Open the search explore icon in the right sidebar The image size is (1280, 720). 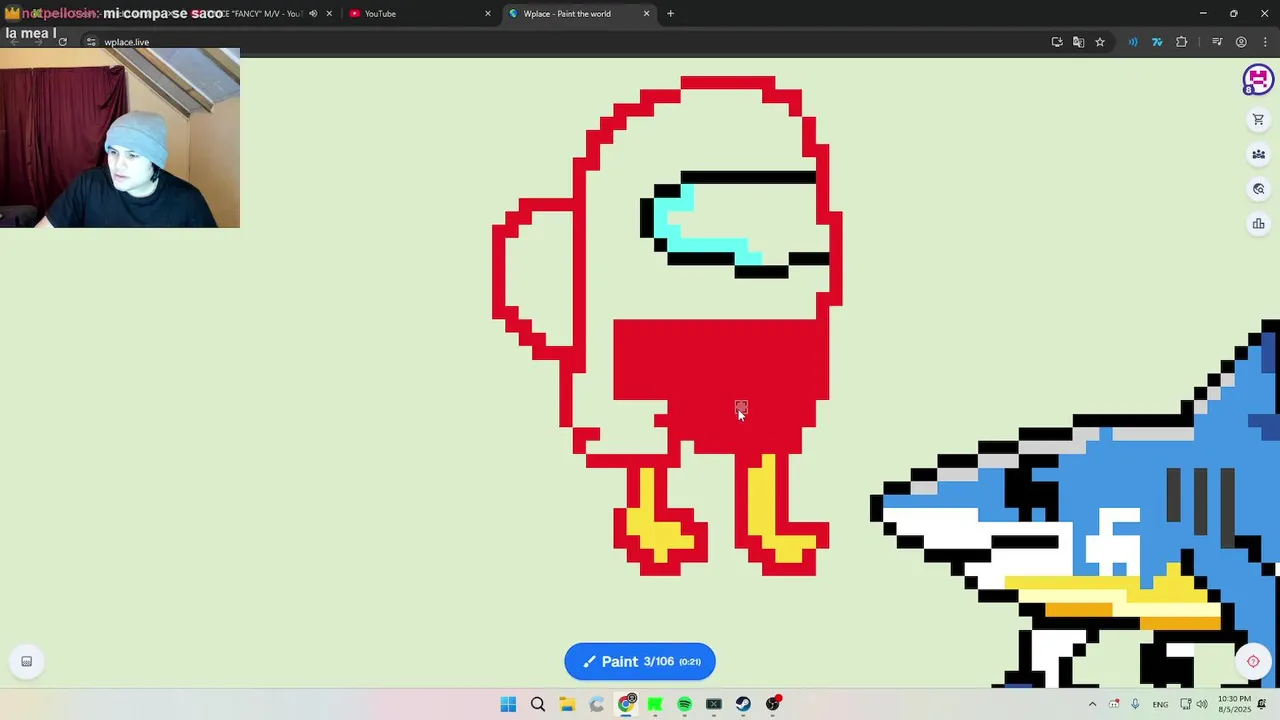pyautogui.click(x=1258, y=189)
